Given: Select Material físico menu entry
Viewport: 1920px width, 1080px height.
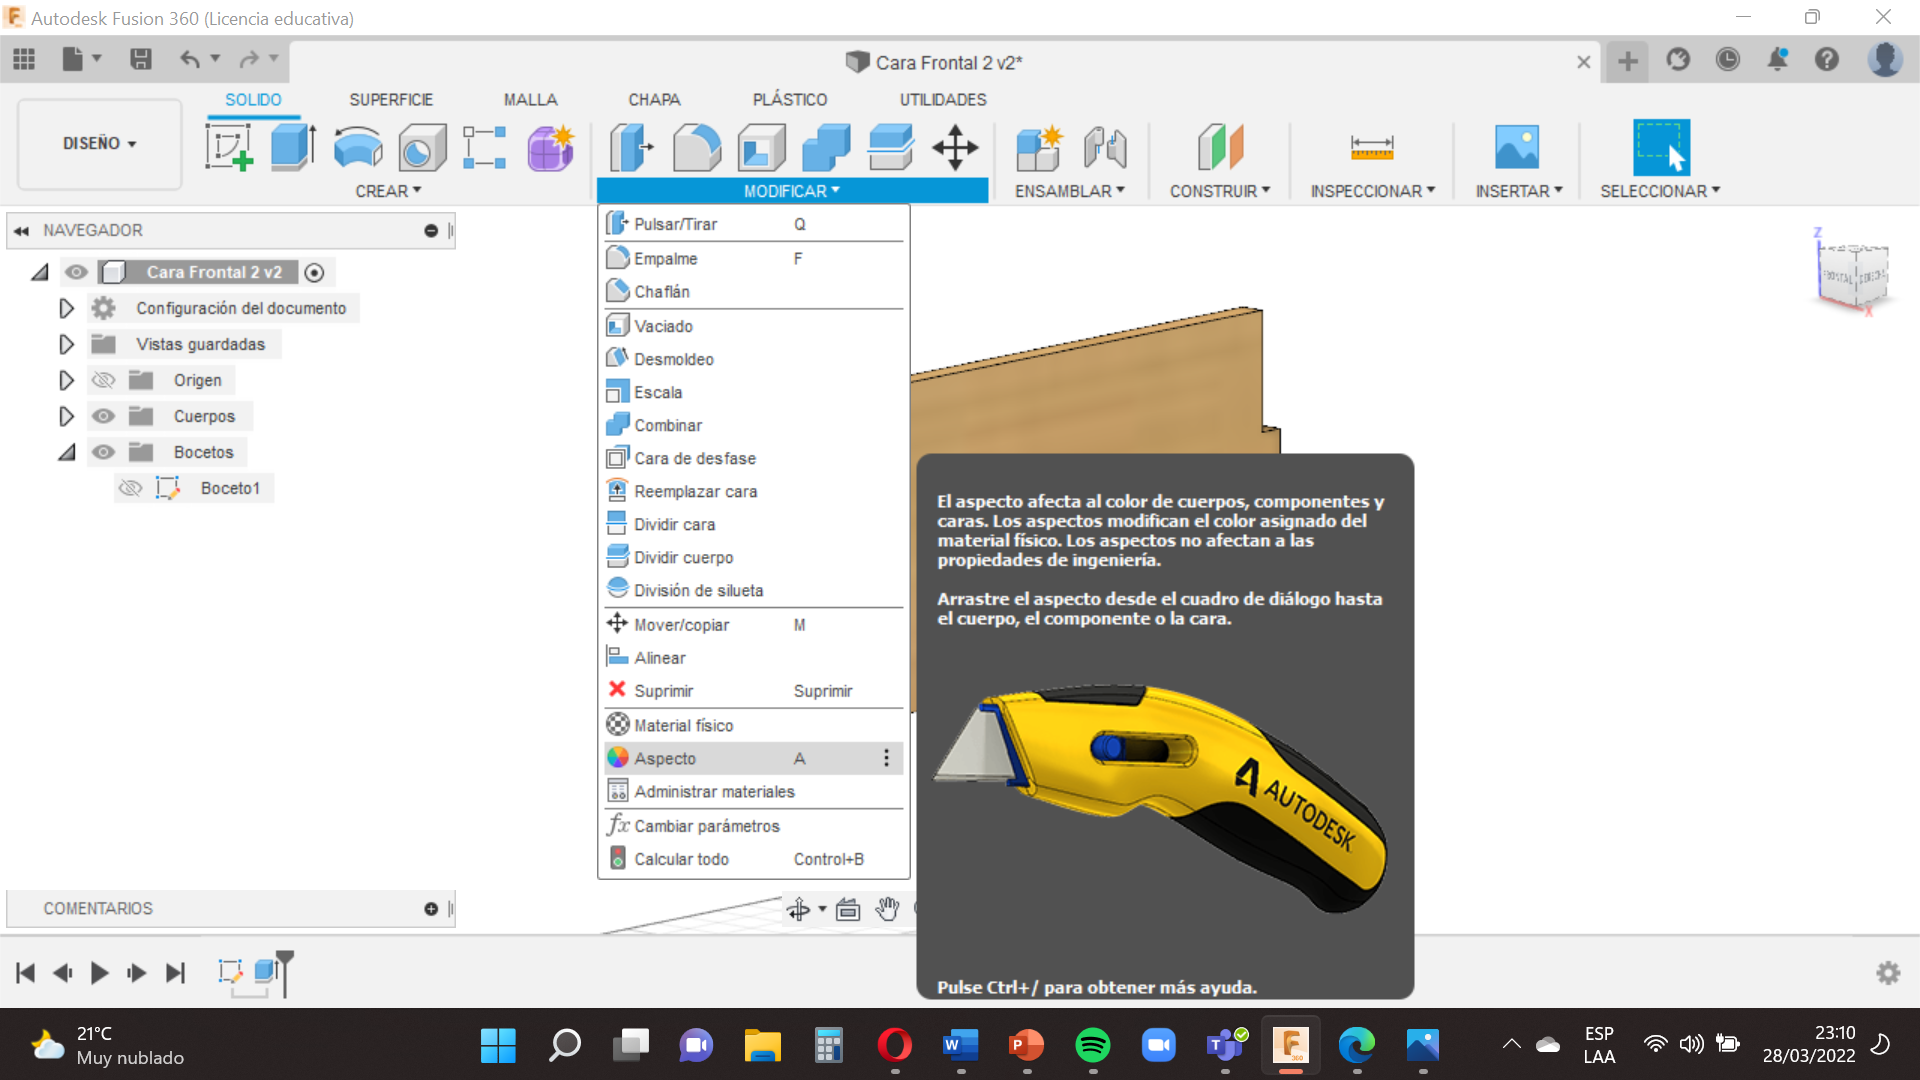Looking at the screenshot, I should click(x=753, y=725).
